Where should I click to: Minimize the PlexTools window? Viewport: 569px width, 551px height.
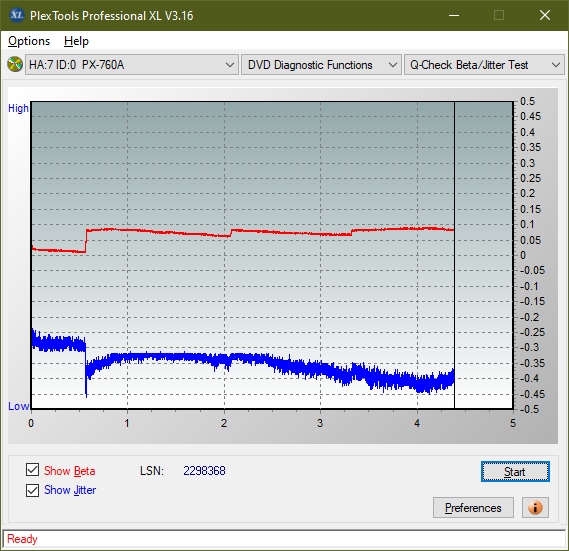click(454, 15)
